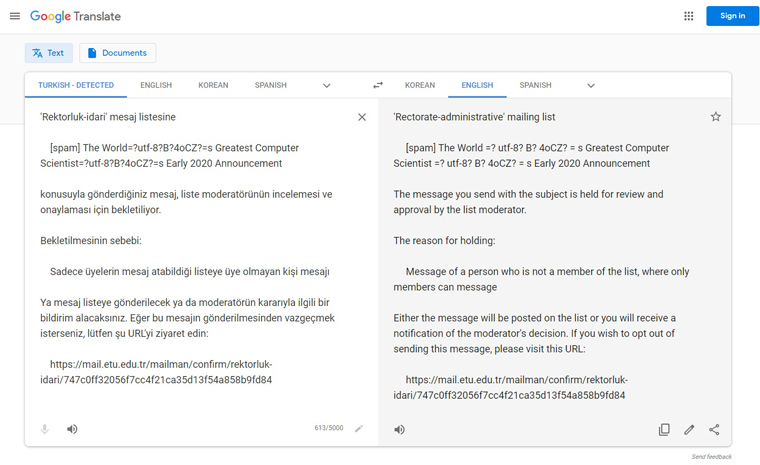Suggest an edit to the translation

point(689,430)
